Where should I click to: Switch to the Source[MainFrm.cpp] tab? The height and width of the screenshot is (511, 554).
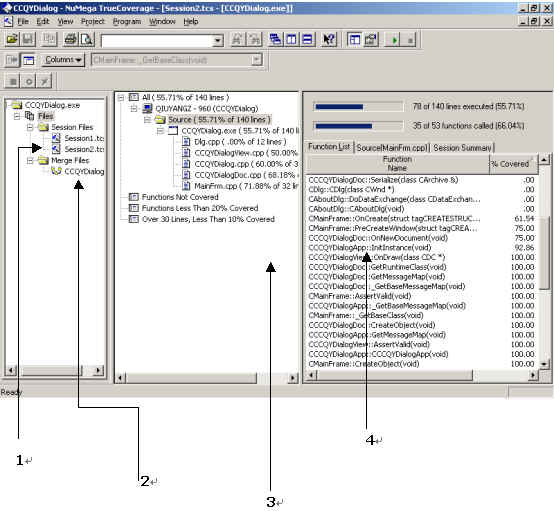392,148
